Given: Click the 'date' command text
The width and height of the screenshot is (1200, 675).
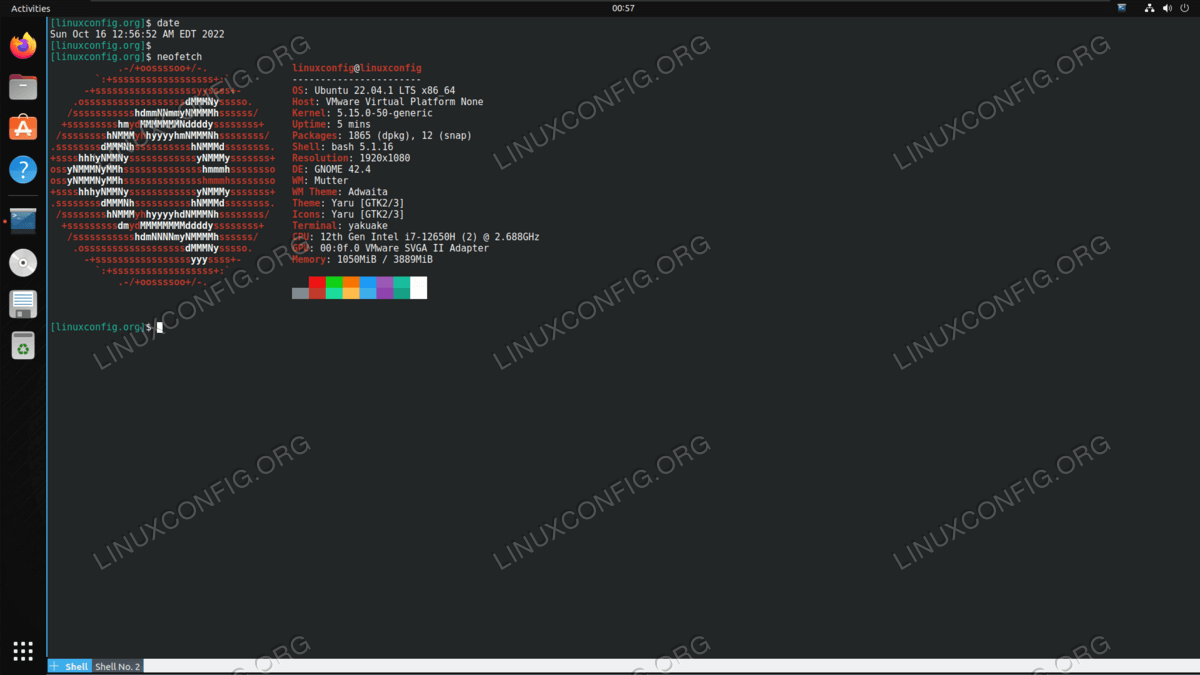Looking at the screenshot, I should (x=168, y=23).
